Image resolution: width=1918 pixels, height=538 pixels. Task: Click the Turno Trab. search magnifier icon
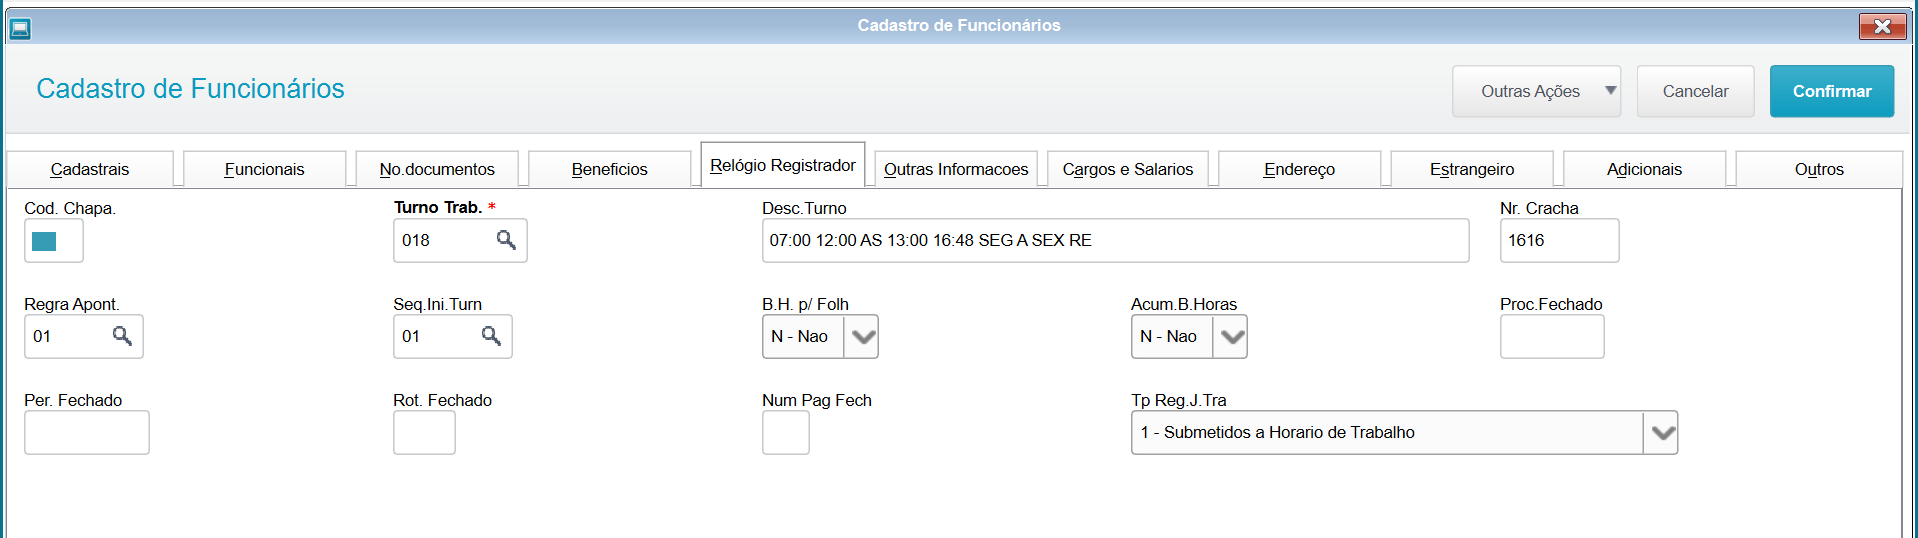tap(506, 240)
